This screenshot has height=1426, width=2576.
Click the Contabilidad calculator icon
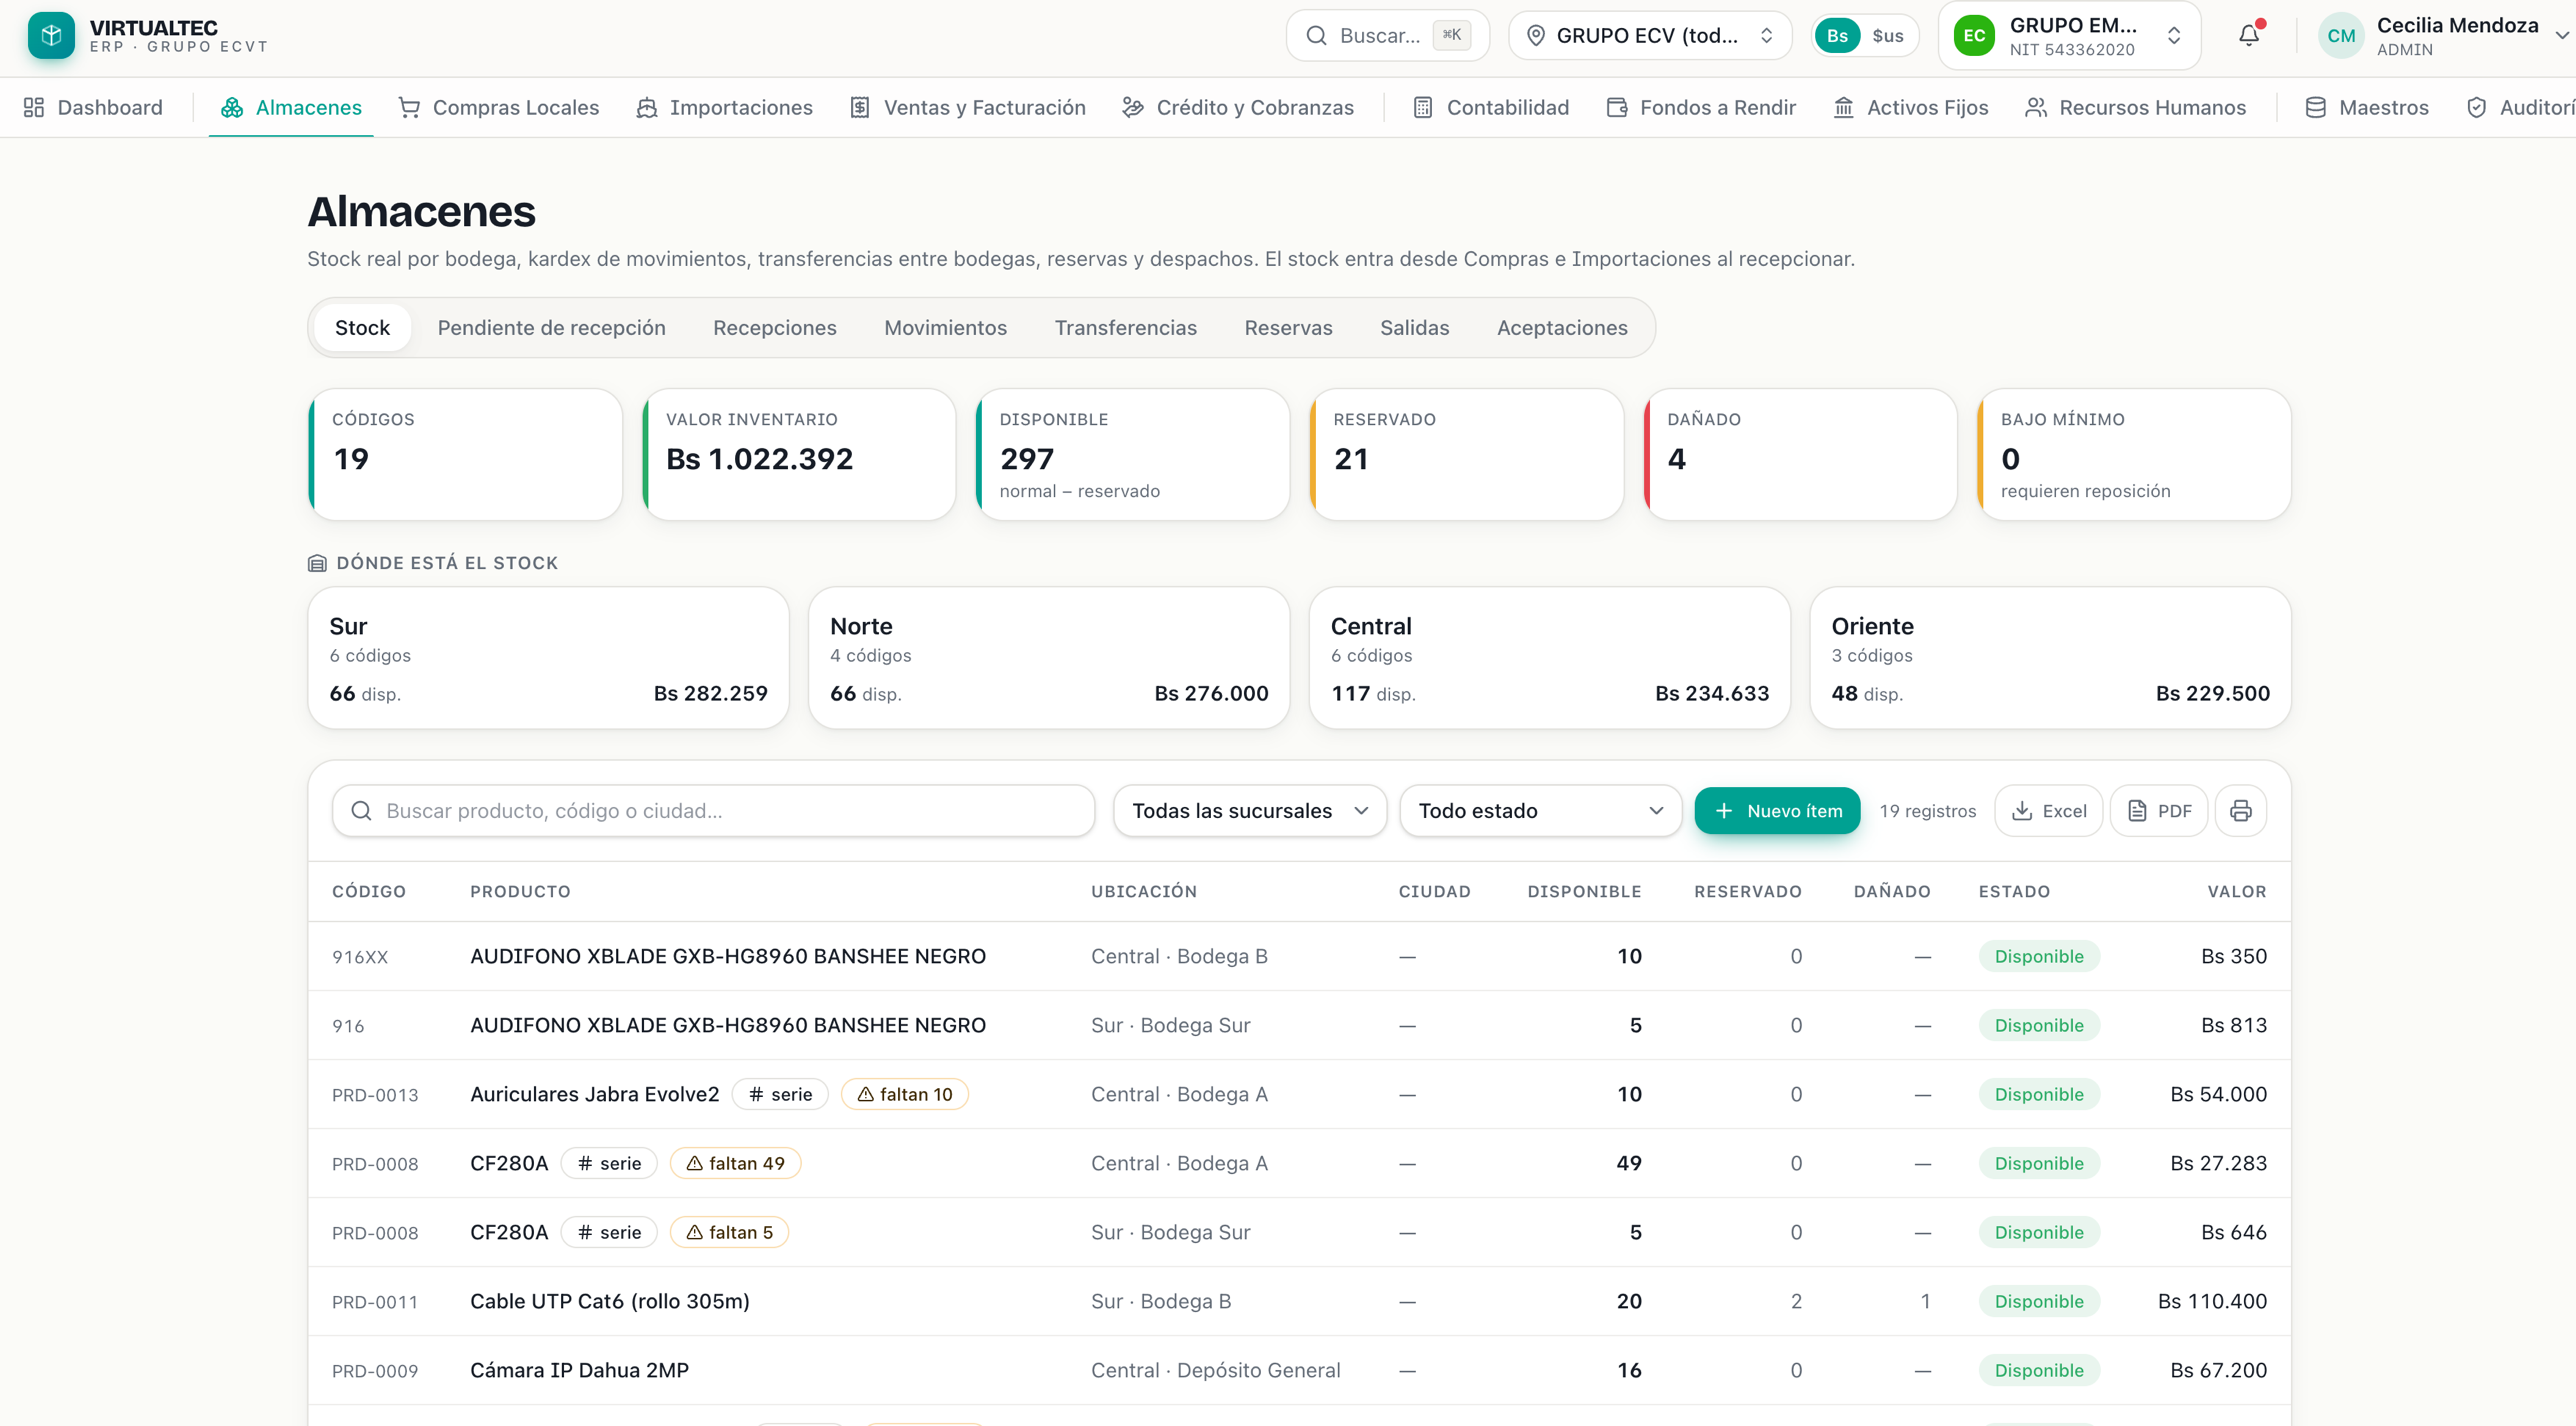point(1423,107)
